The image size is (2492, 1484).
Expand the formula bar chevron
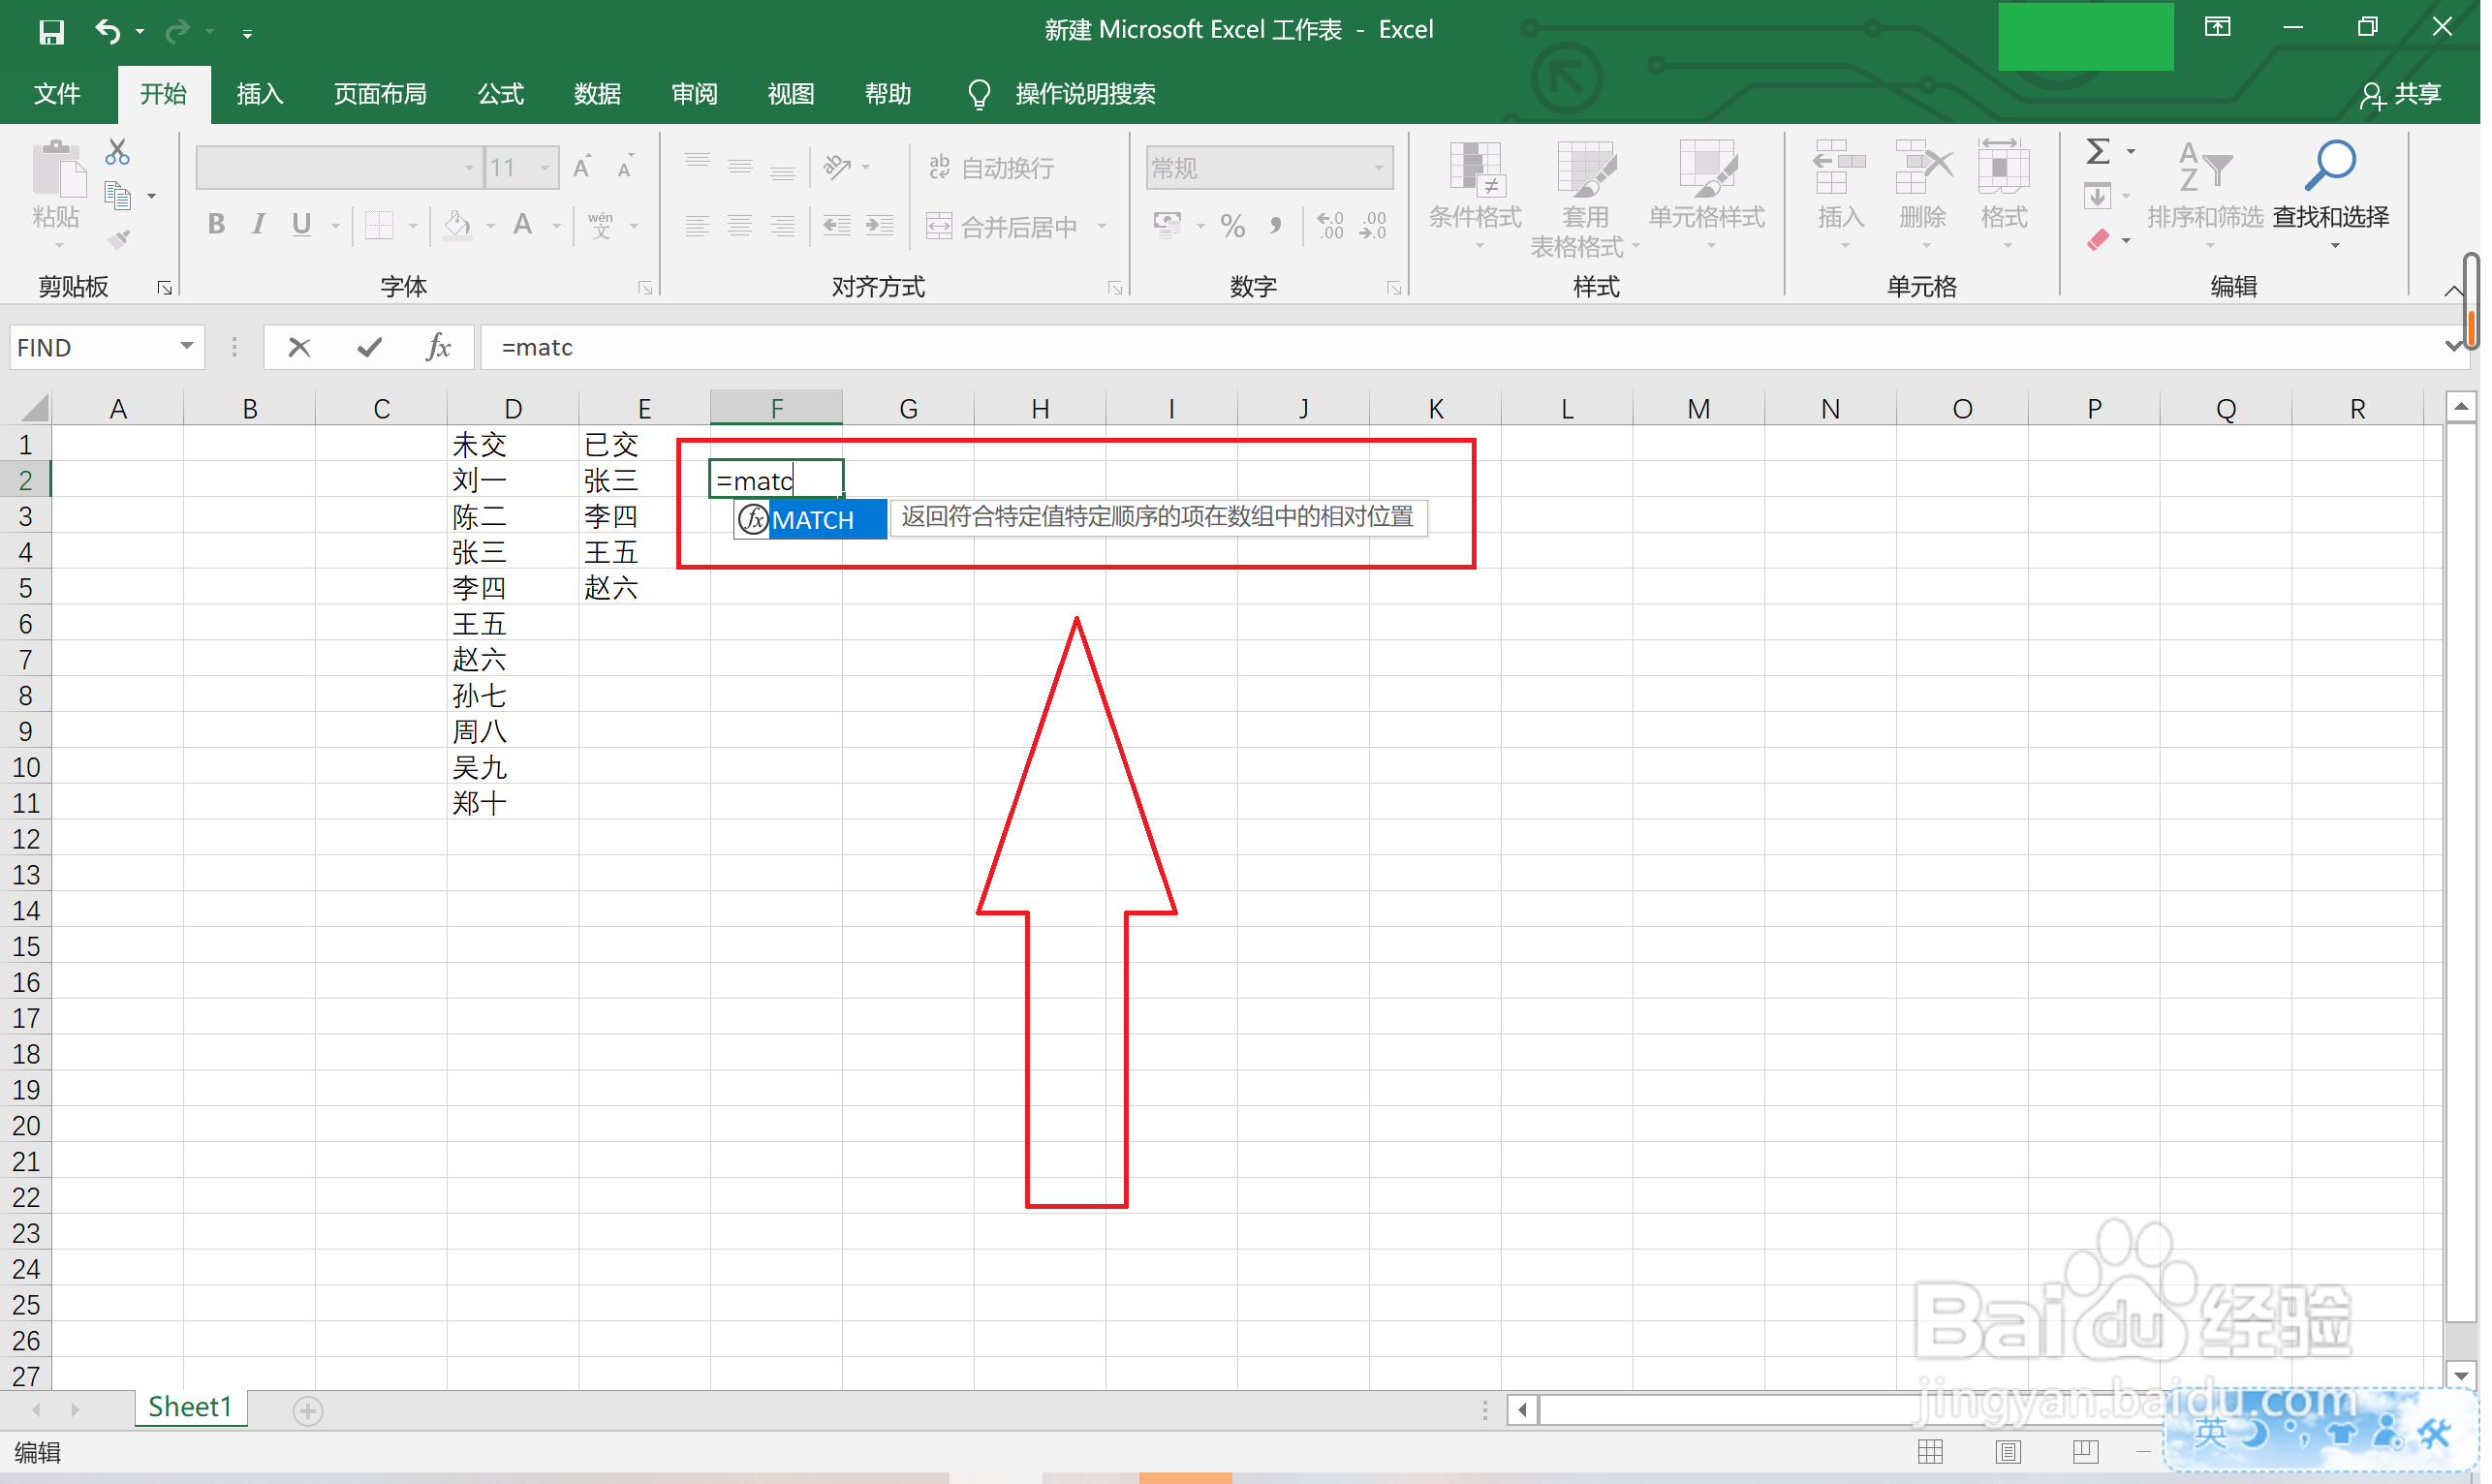click(x=2453, y=347)
